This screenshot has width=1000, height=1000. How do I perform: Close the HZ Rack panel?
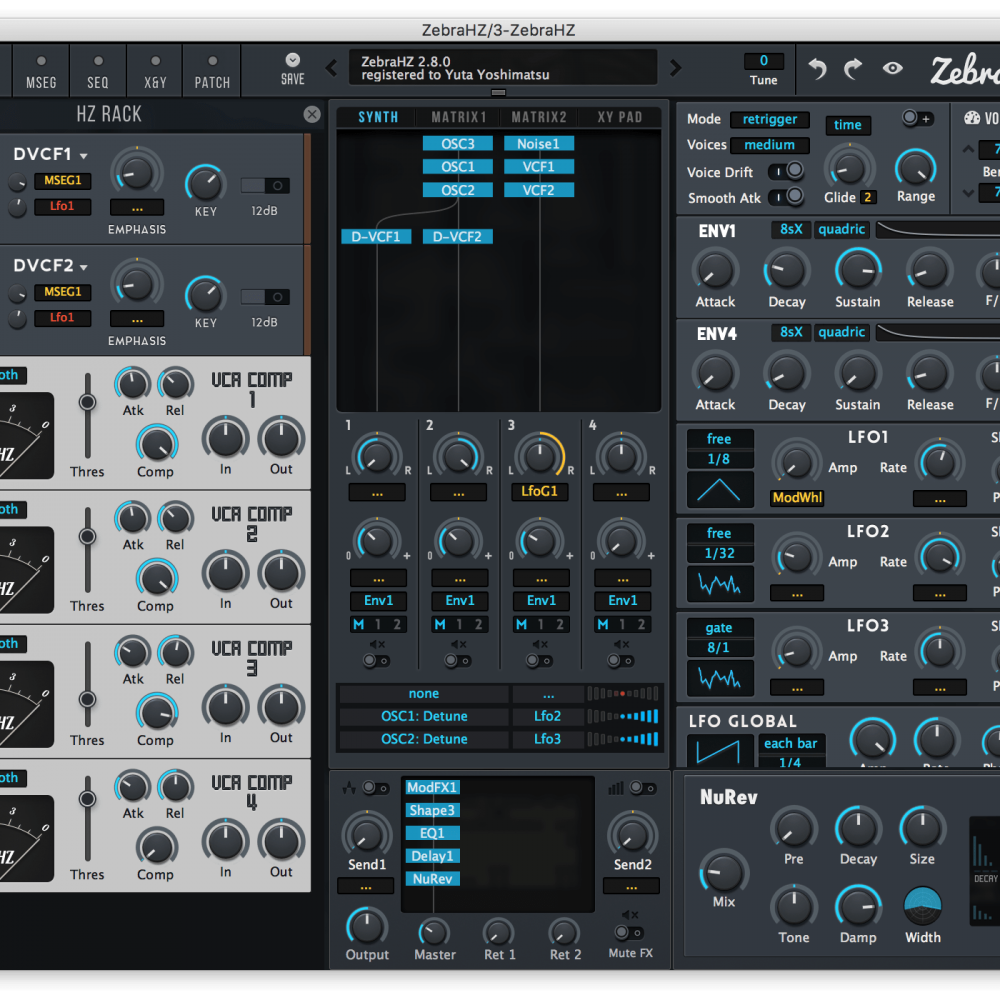312,115
